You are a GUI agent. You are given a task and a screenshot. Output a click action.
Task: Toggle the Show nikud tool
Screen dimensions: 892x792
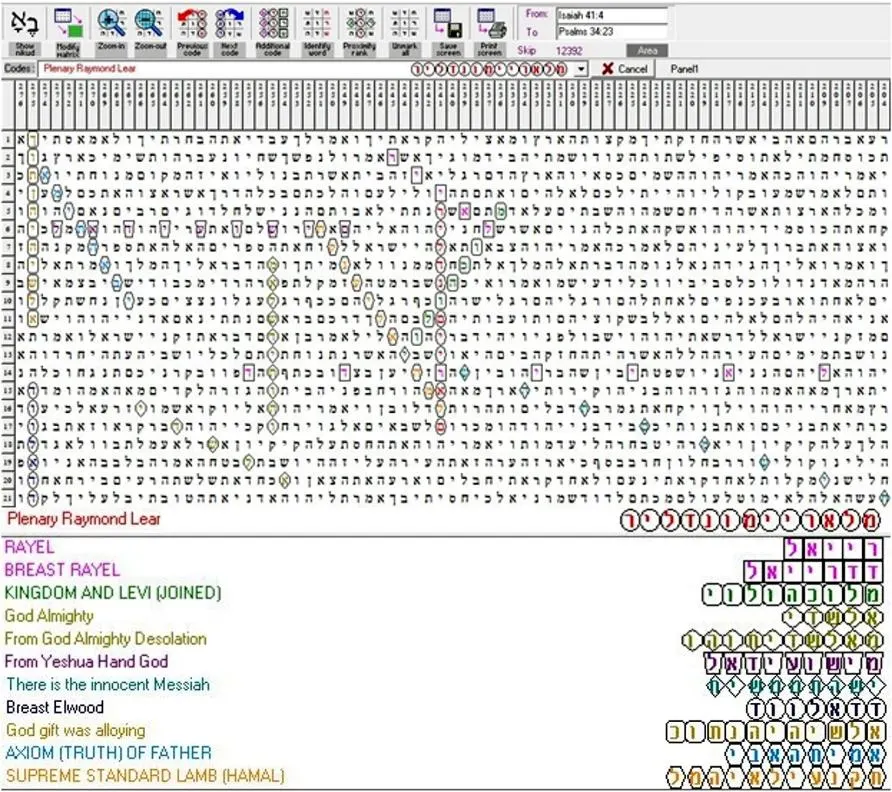point(24,32)
